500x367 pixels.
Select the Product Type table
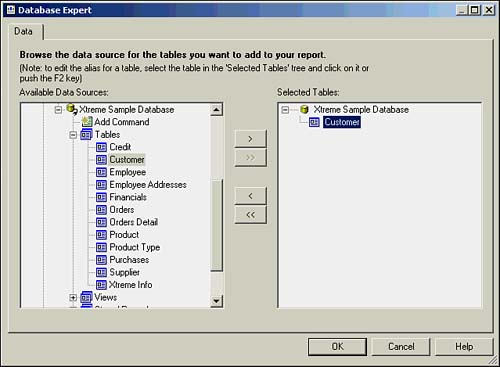click(x=135, y=247)
